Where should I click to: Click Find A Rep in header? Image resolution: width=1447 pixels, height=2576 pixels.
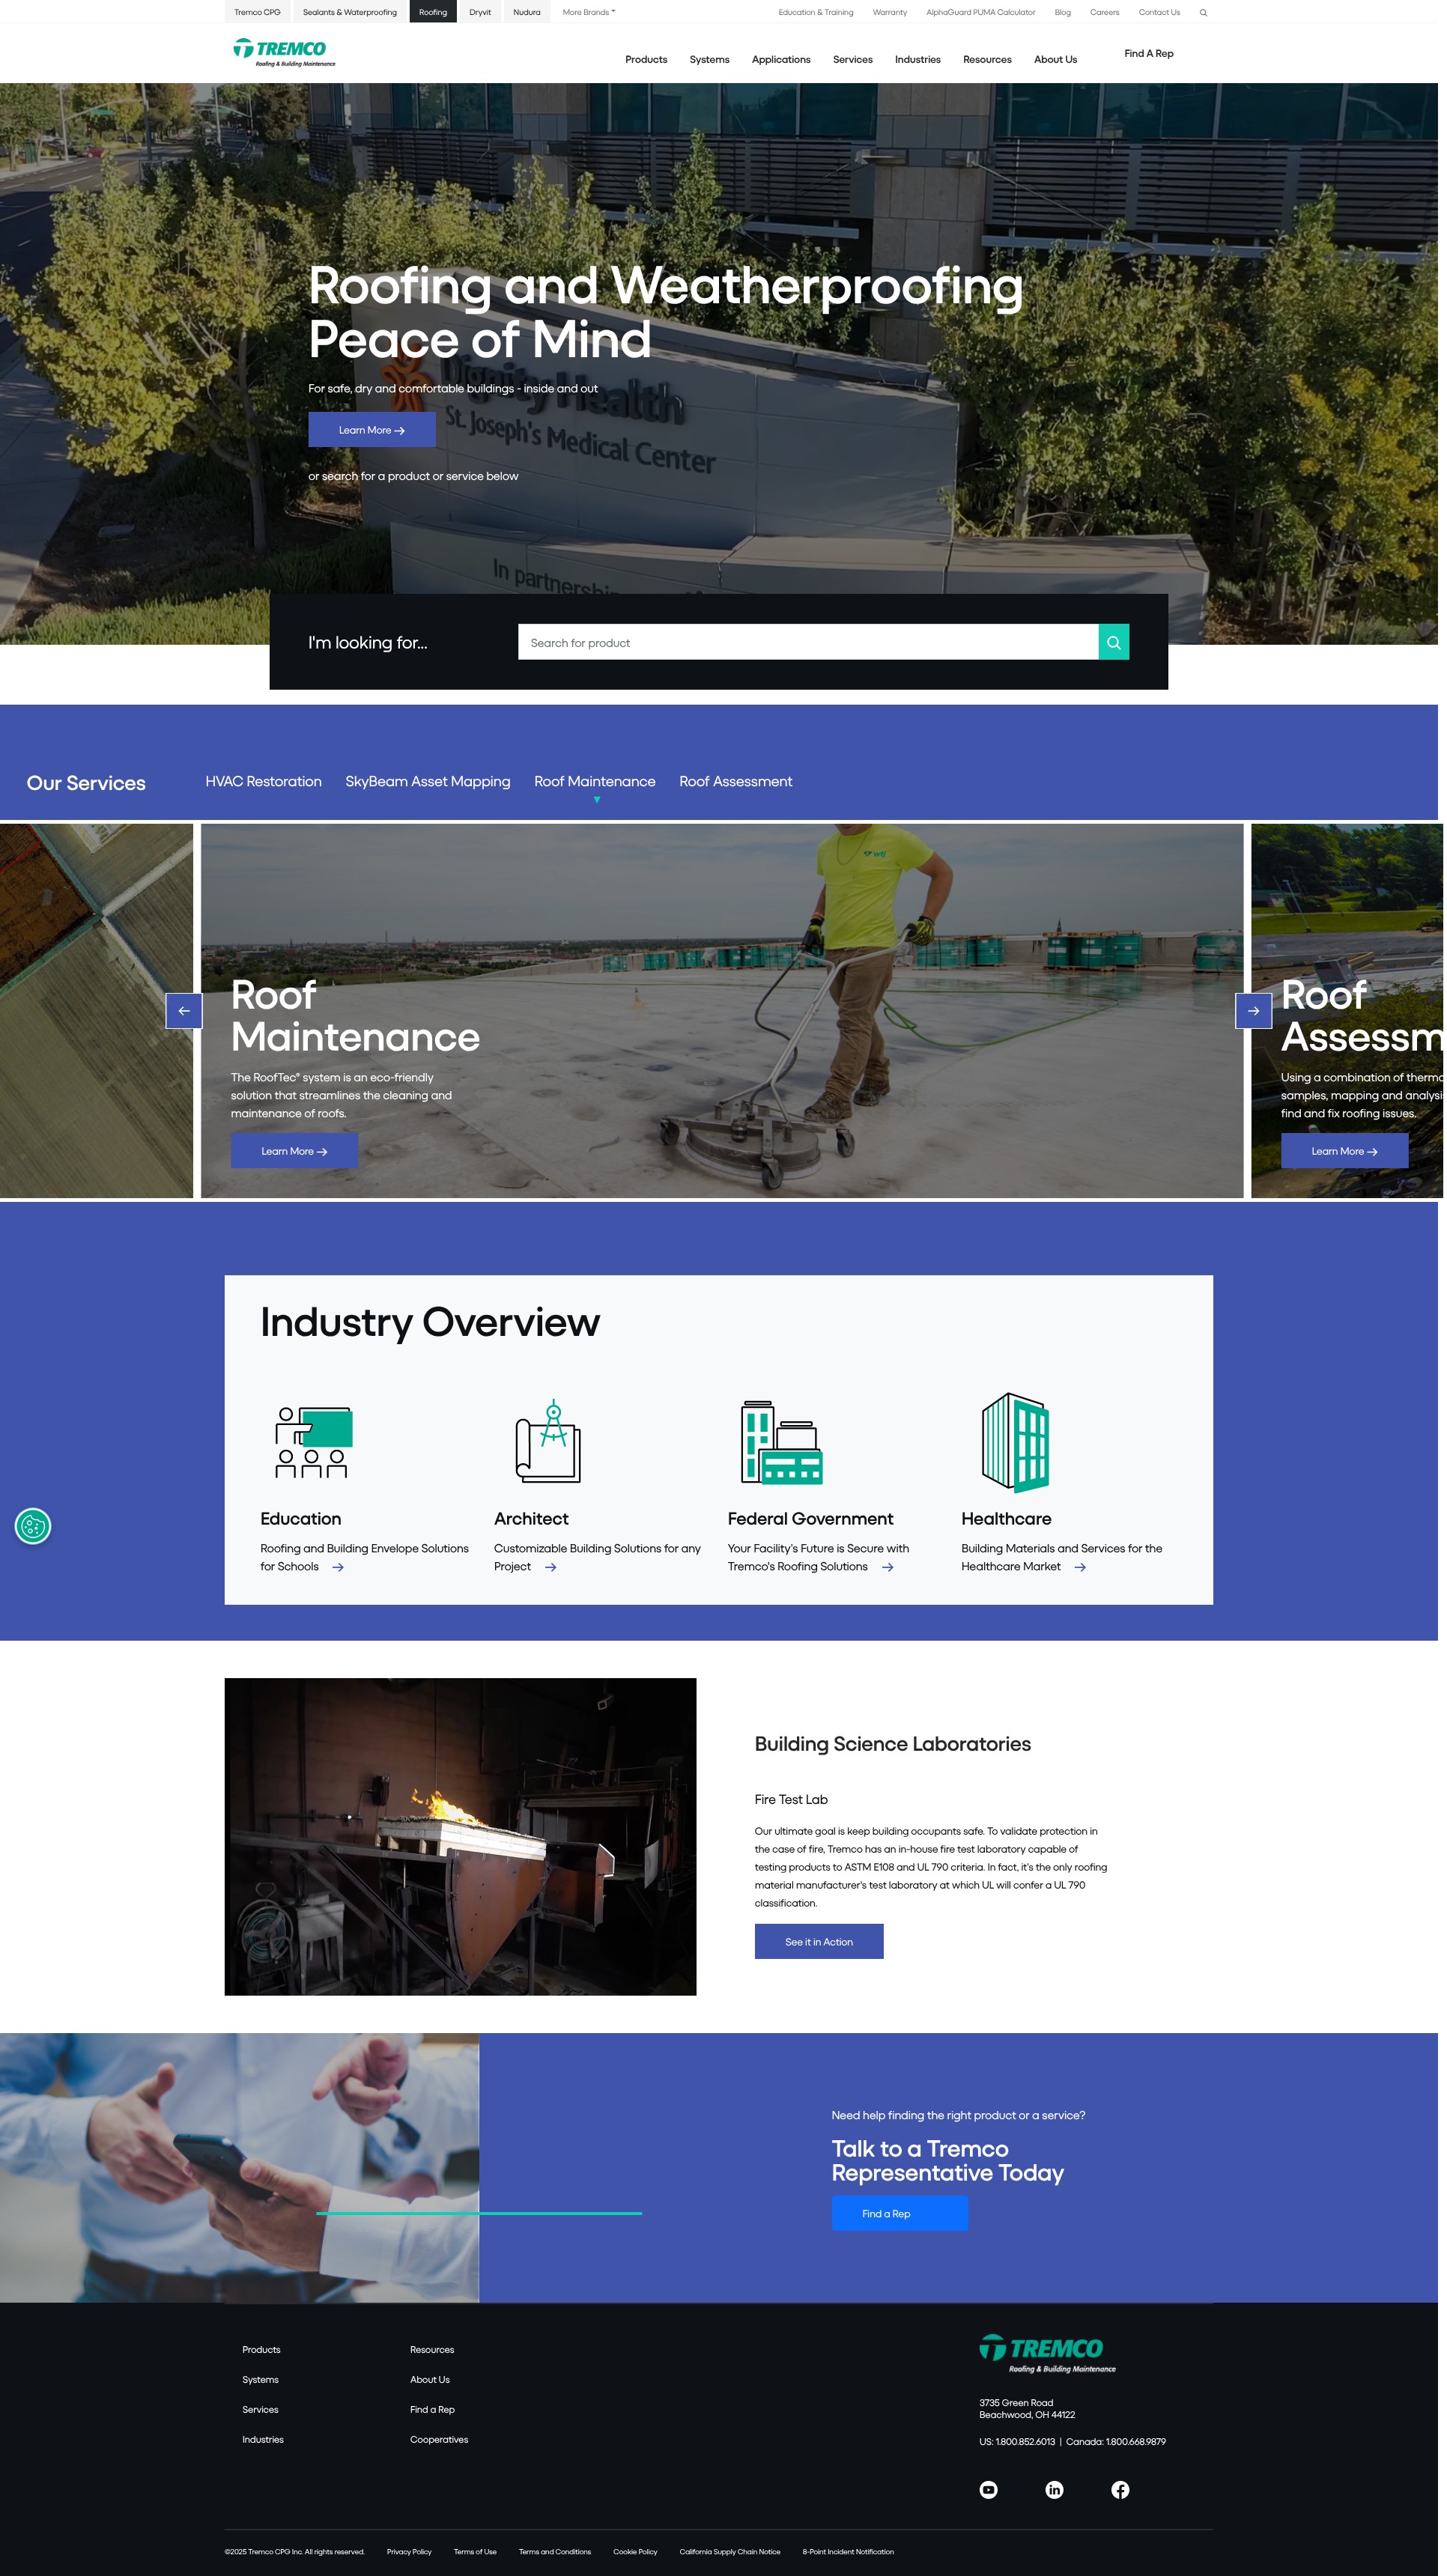click(x=1148, y=54)
